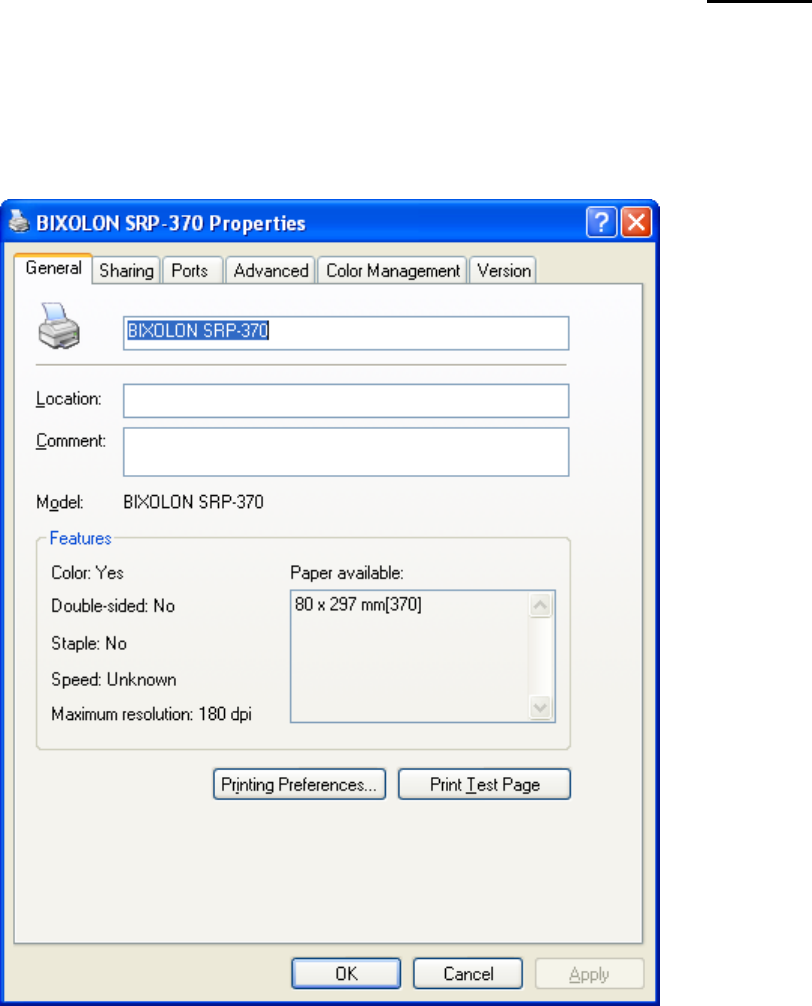The height and width of the screenshot is (1006, 812).
Task: Click the Paper available: label
Action: coord(347,572)
